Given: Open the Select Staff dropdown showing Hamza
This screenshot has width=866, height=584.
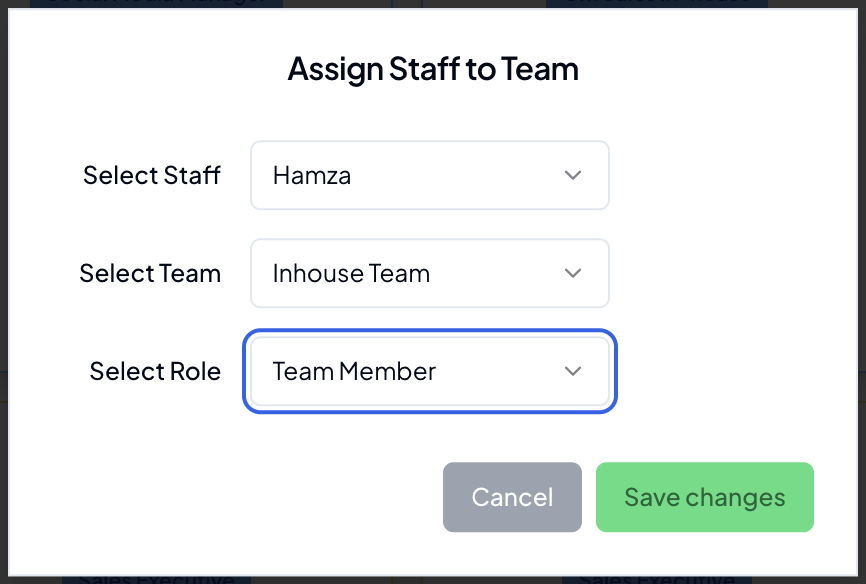Looking at the screenshot, I should [x=429, y=175].
